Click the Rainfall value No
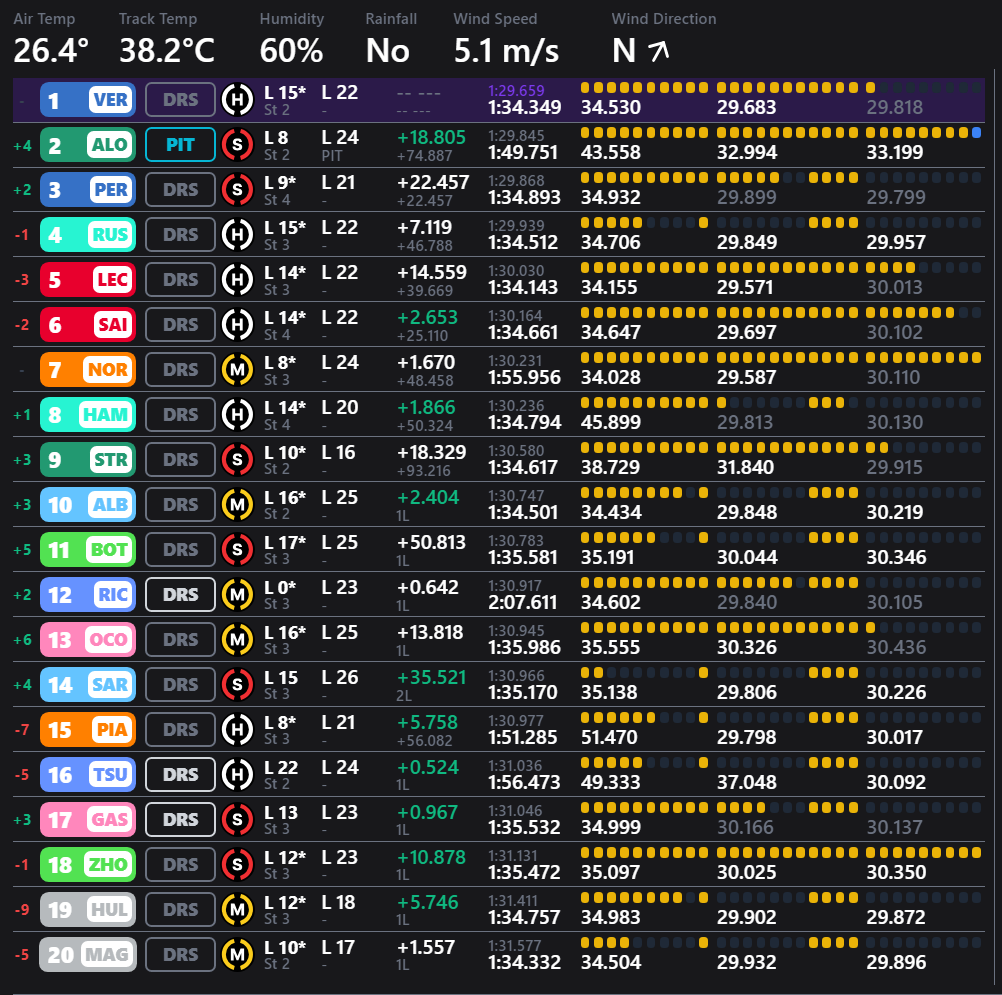The height and width of the screenshot is (995, 1002). coord(387,51)
